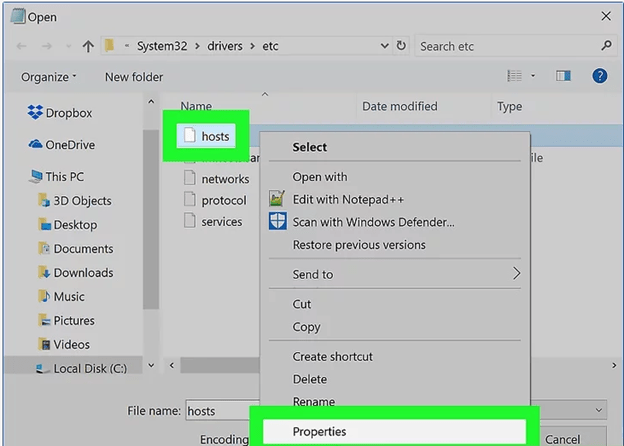Show the preview pane
Image resolution: width=624 pixels, height=446 pixels.
pos(563,76)
